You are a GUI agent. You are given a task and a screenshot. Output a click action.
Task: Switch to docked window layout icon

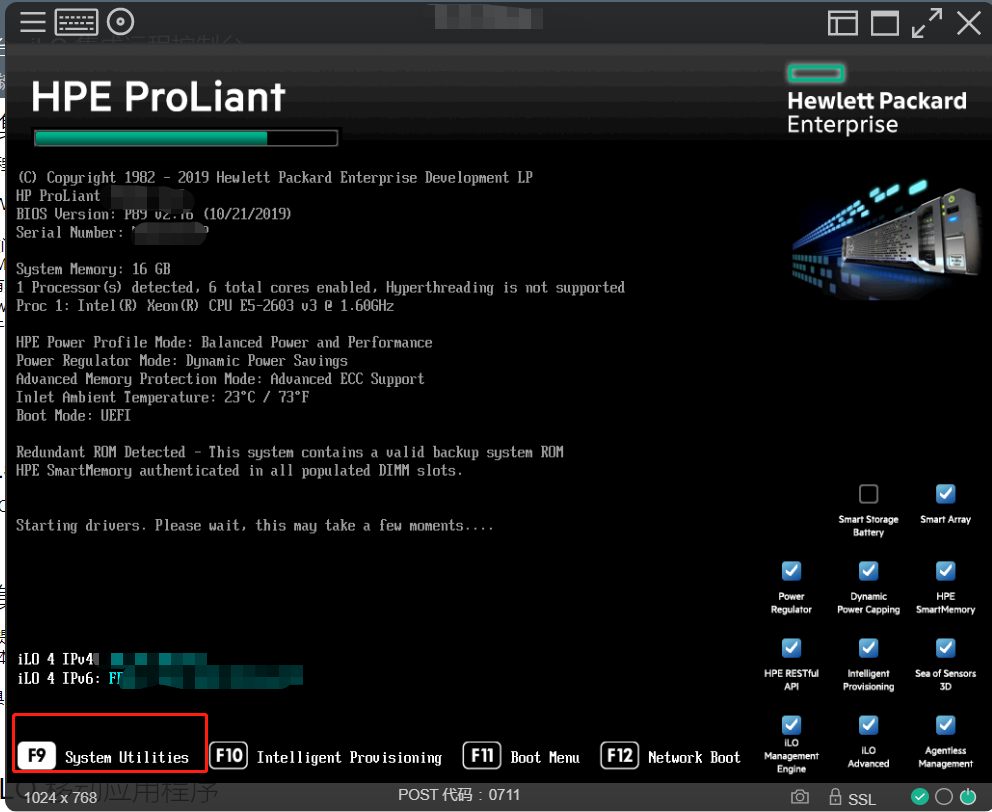842,23
